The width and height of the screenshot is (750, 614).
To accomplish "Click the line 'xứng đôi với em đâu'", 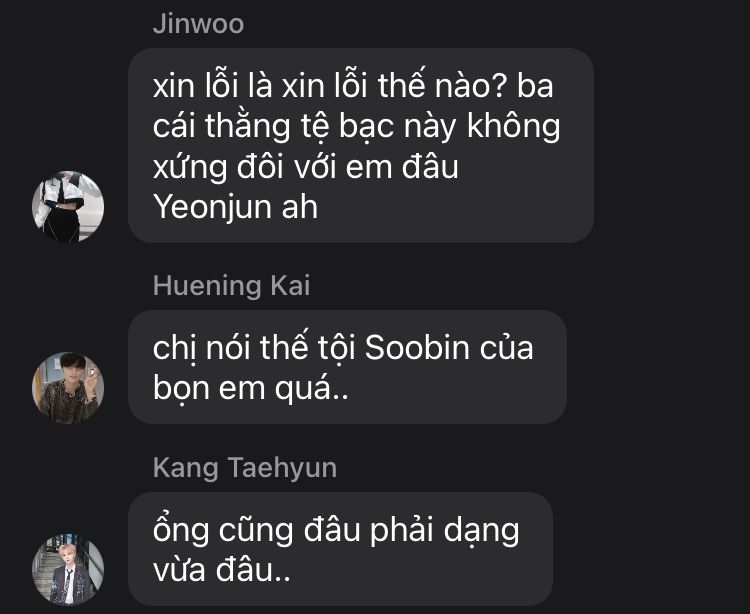I will (x=306, y=167).
